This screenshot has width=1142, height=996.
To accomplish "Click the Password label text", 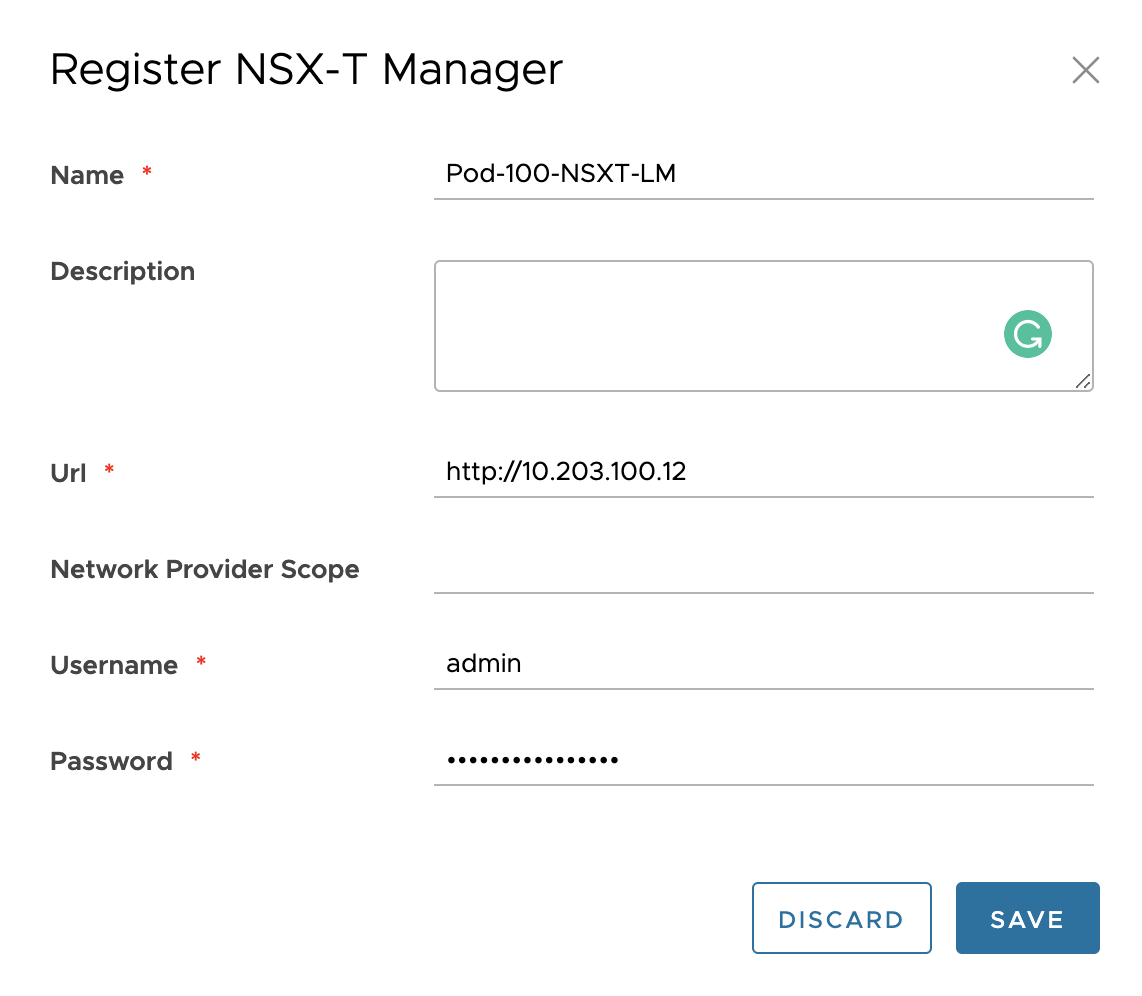I will (111, 761).
